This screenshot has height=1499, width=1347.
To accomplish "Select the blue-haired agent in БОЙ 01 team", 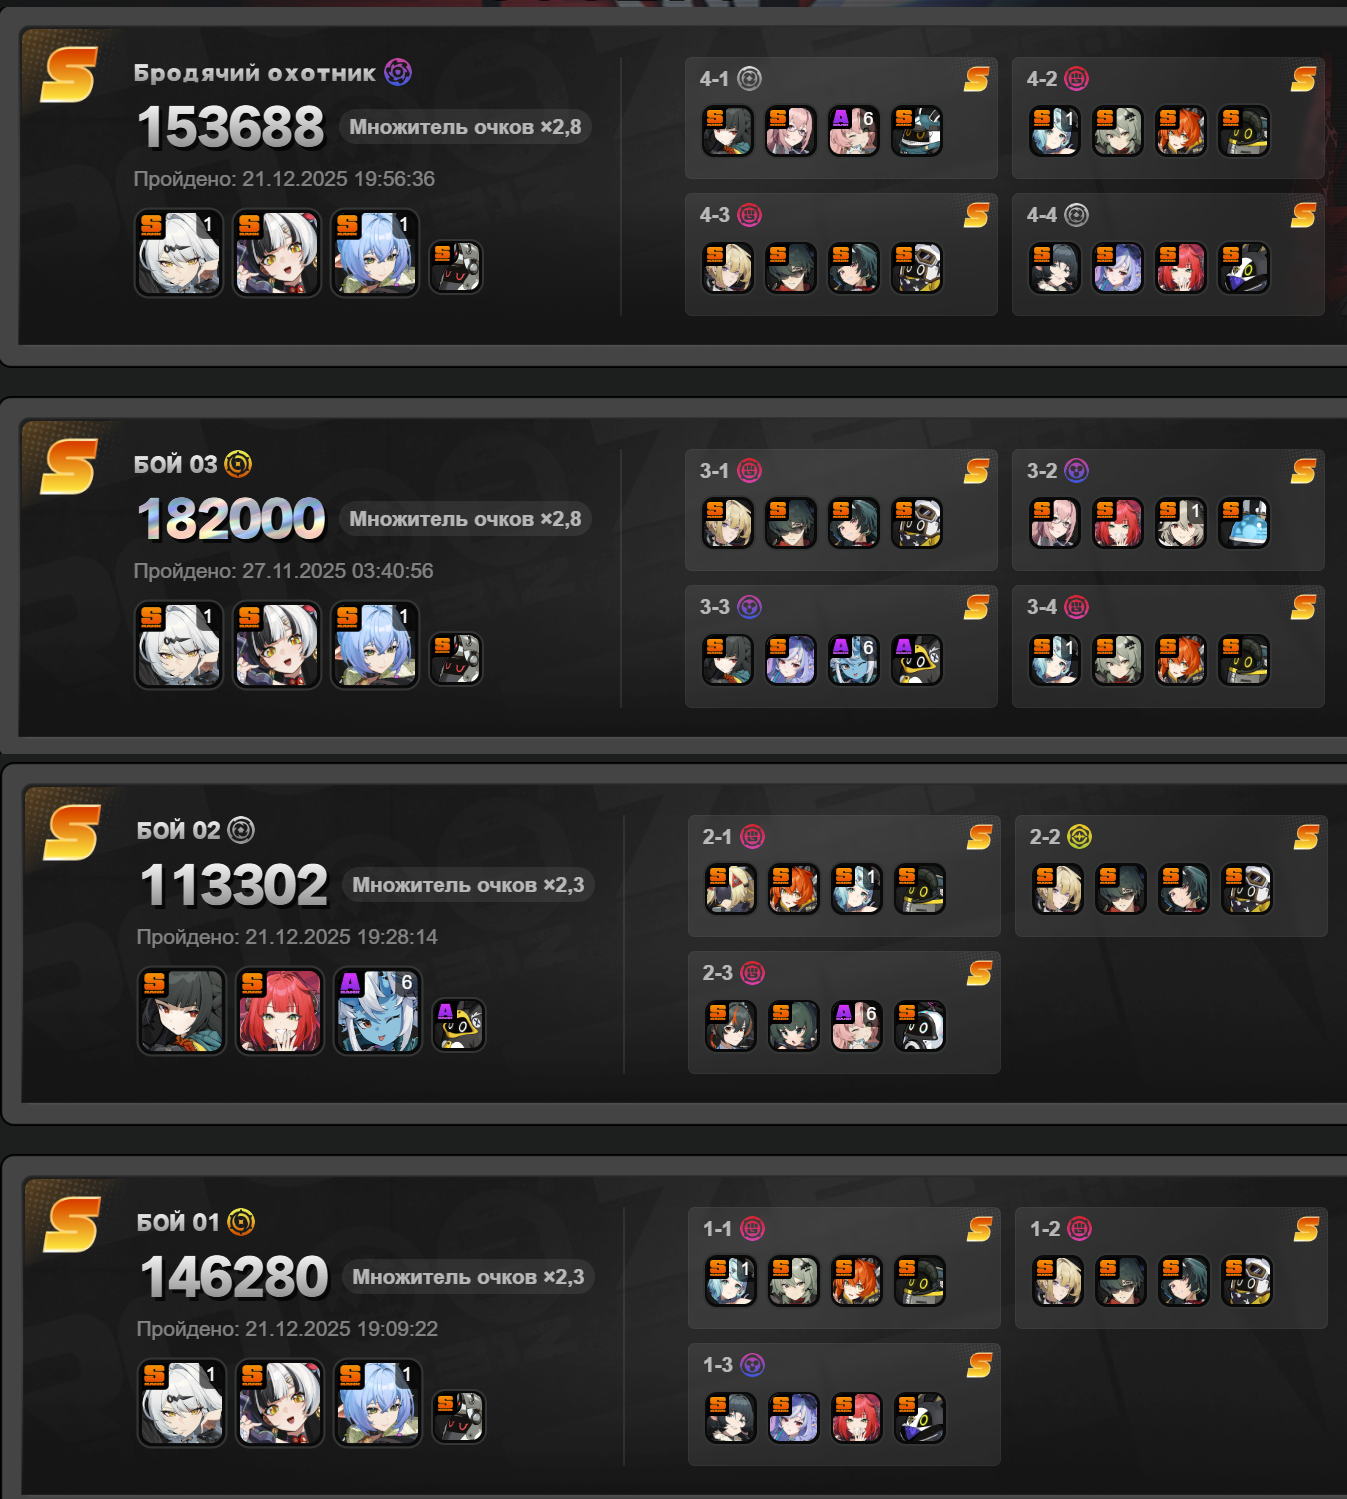I will pyautogui.click(x=377, y=1402).
